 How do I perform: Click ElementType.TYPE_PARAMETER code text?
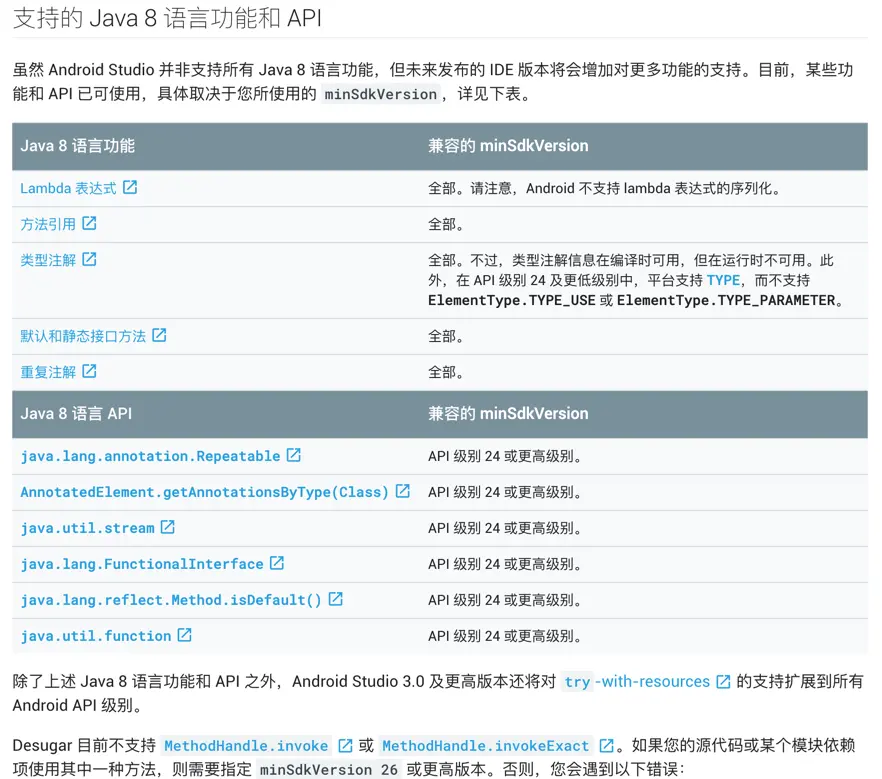pyautogui.click(x=726, y=300)
